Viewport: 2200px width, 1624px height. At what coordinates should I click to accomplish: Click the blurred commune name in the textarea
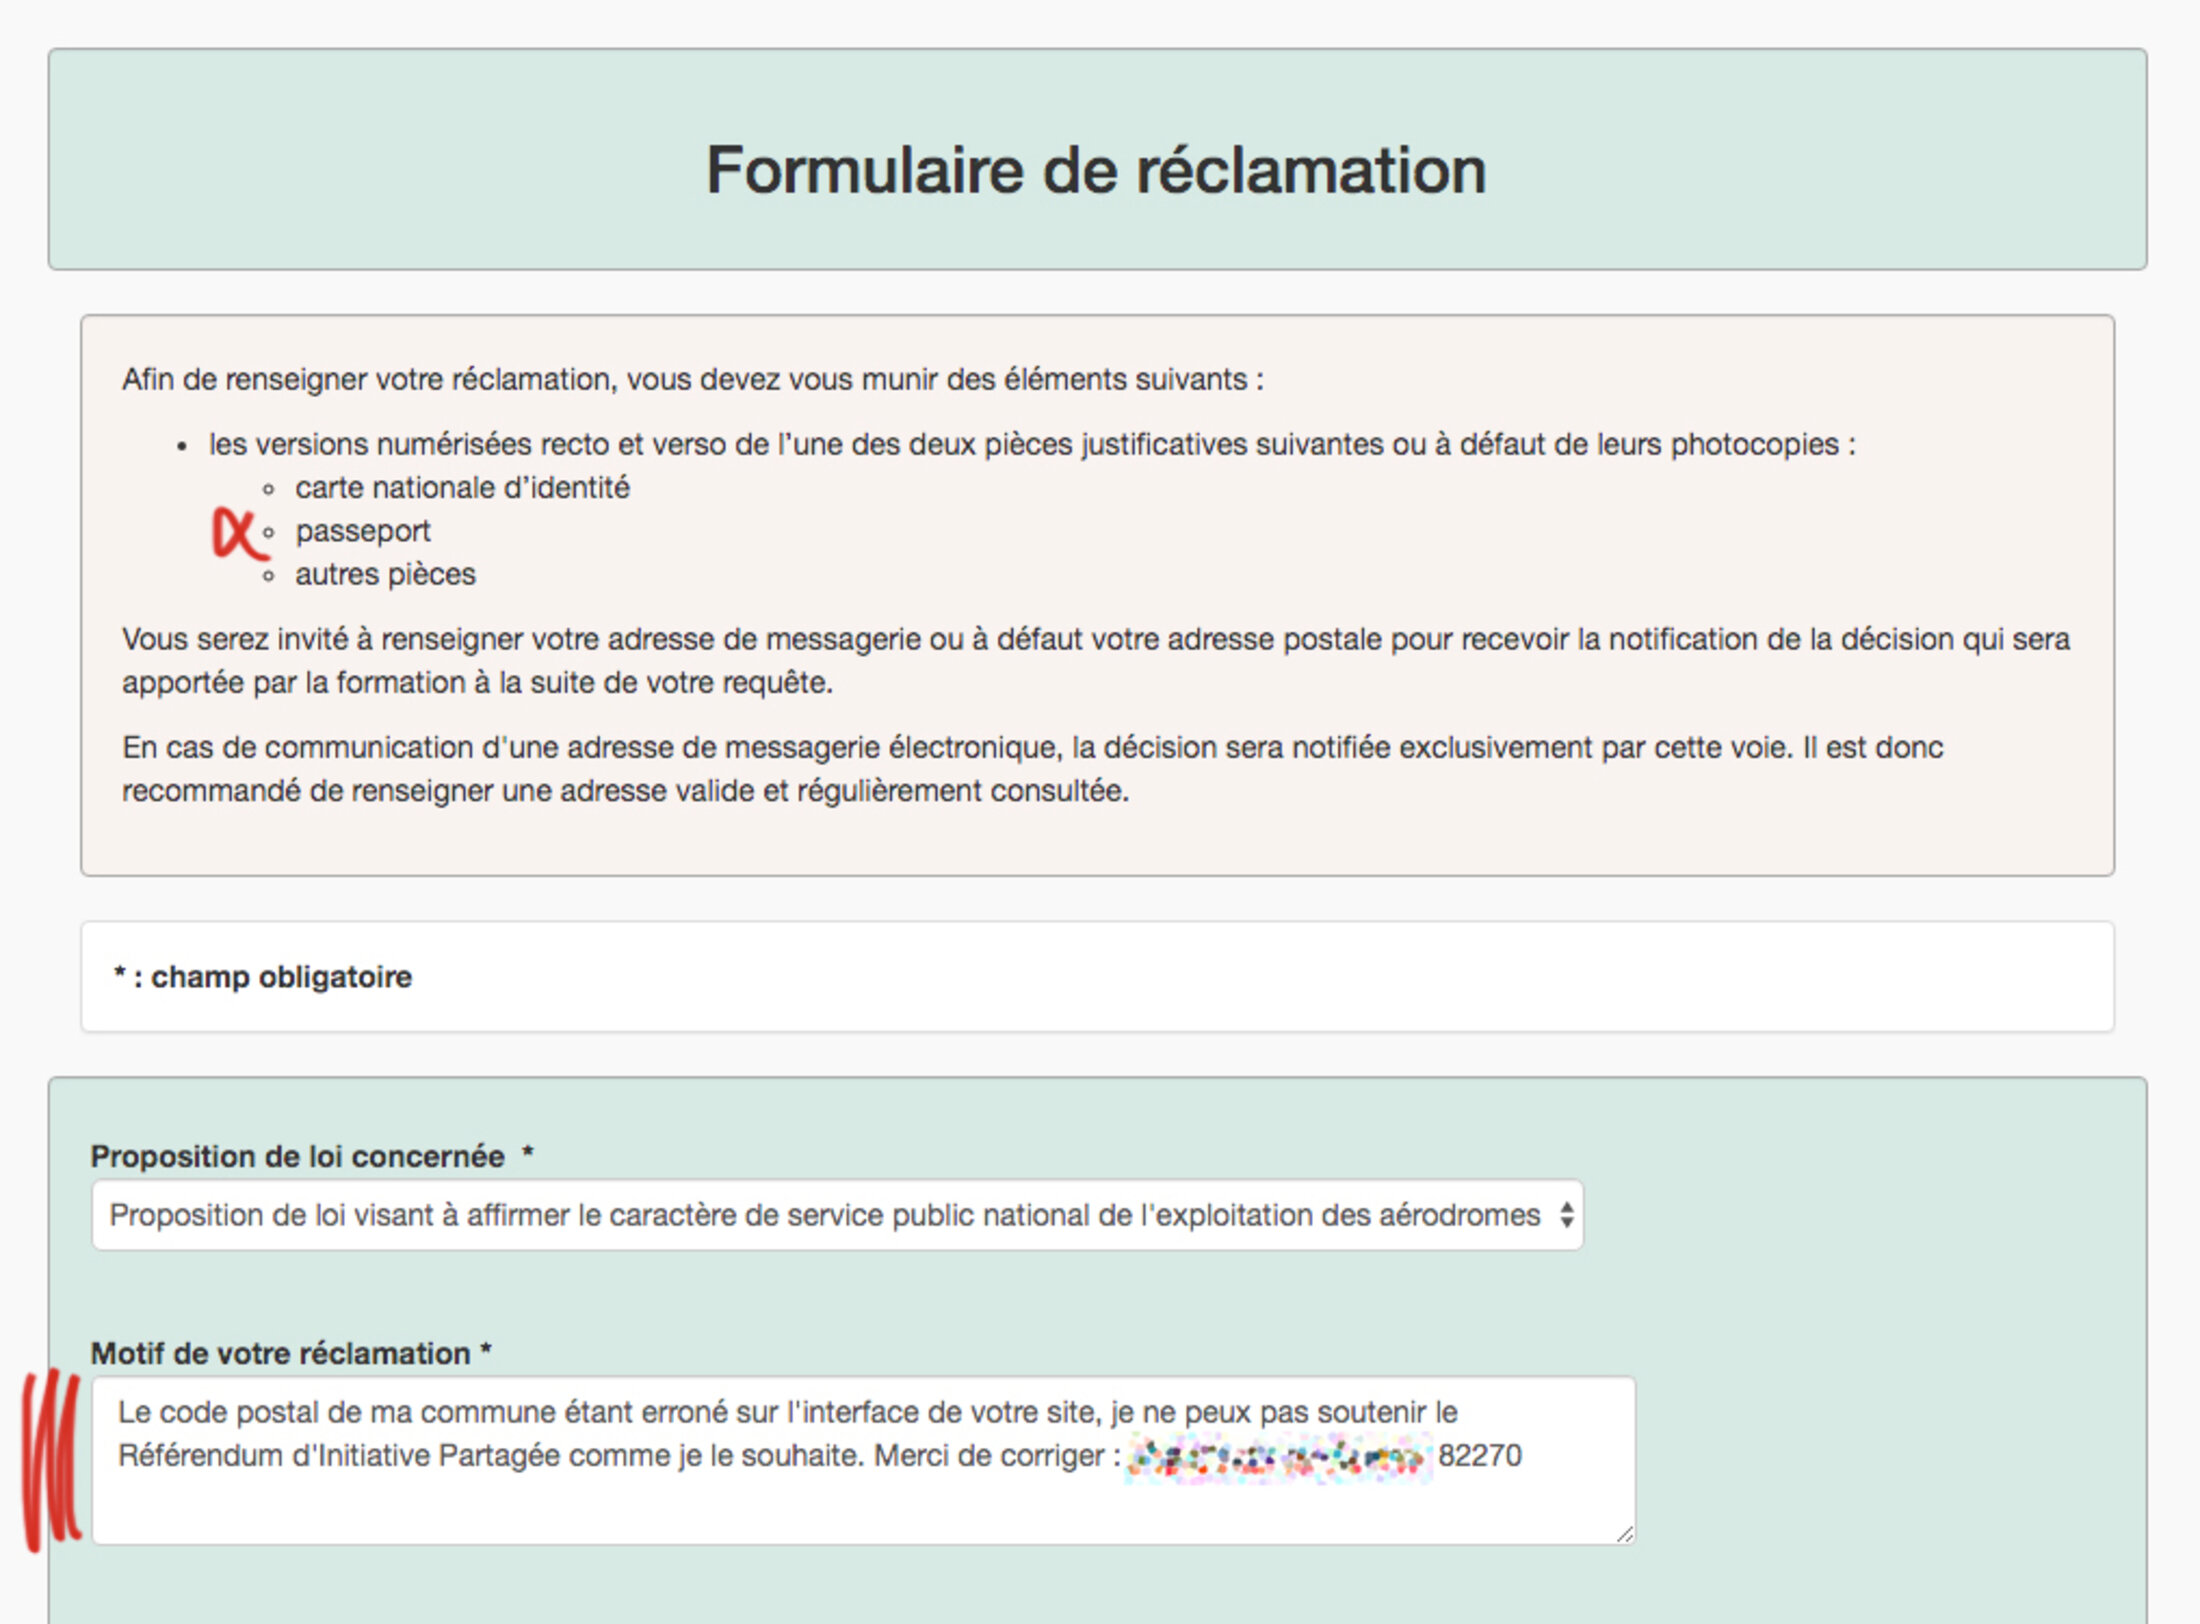tap(1277, 1457)
